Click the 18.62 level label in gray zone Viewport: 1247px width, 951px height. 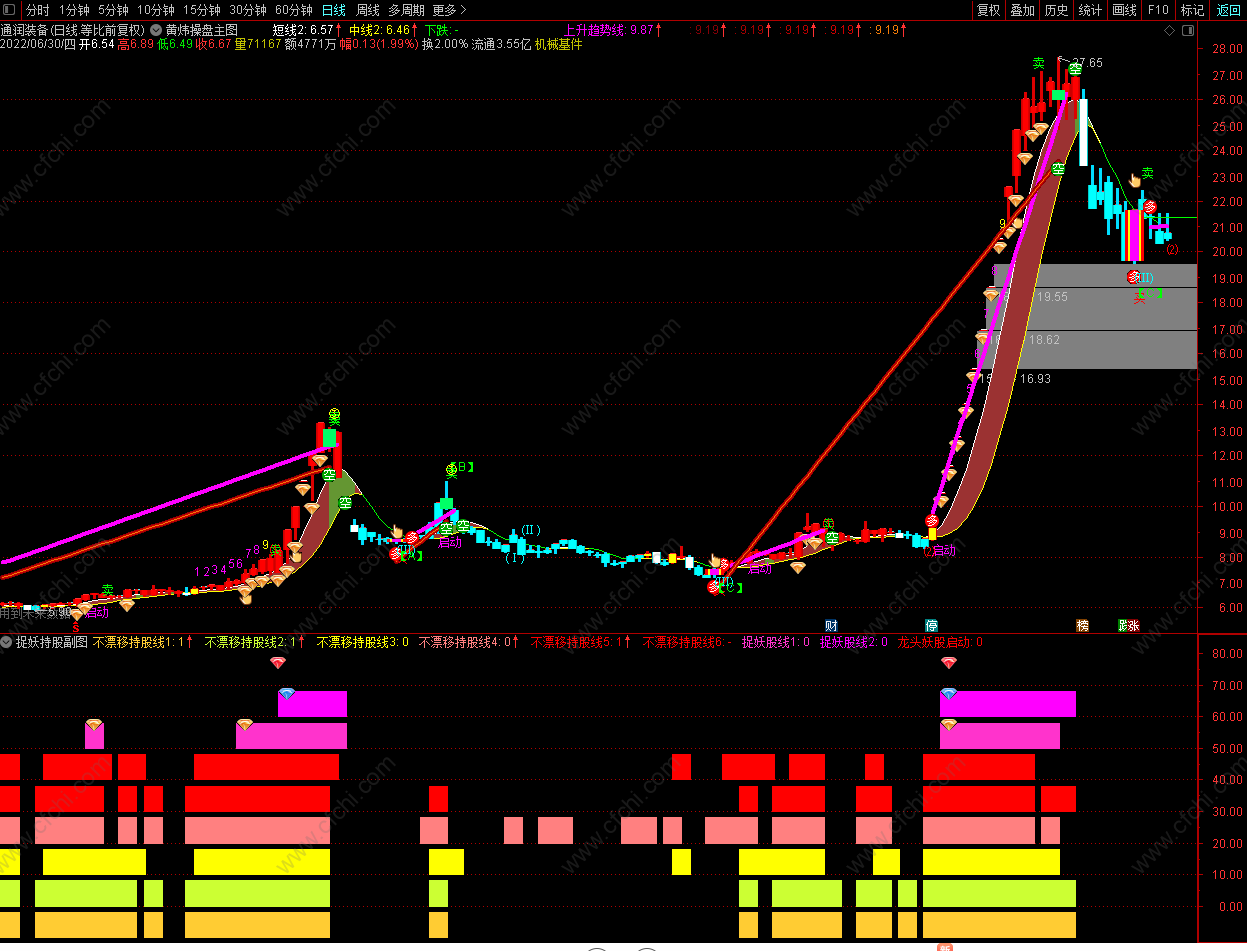[x=1044, y=340]
